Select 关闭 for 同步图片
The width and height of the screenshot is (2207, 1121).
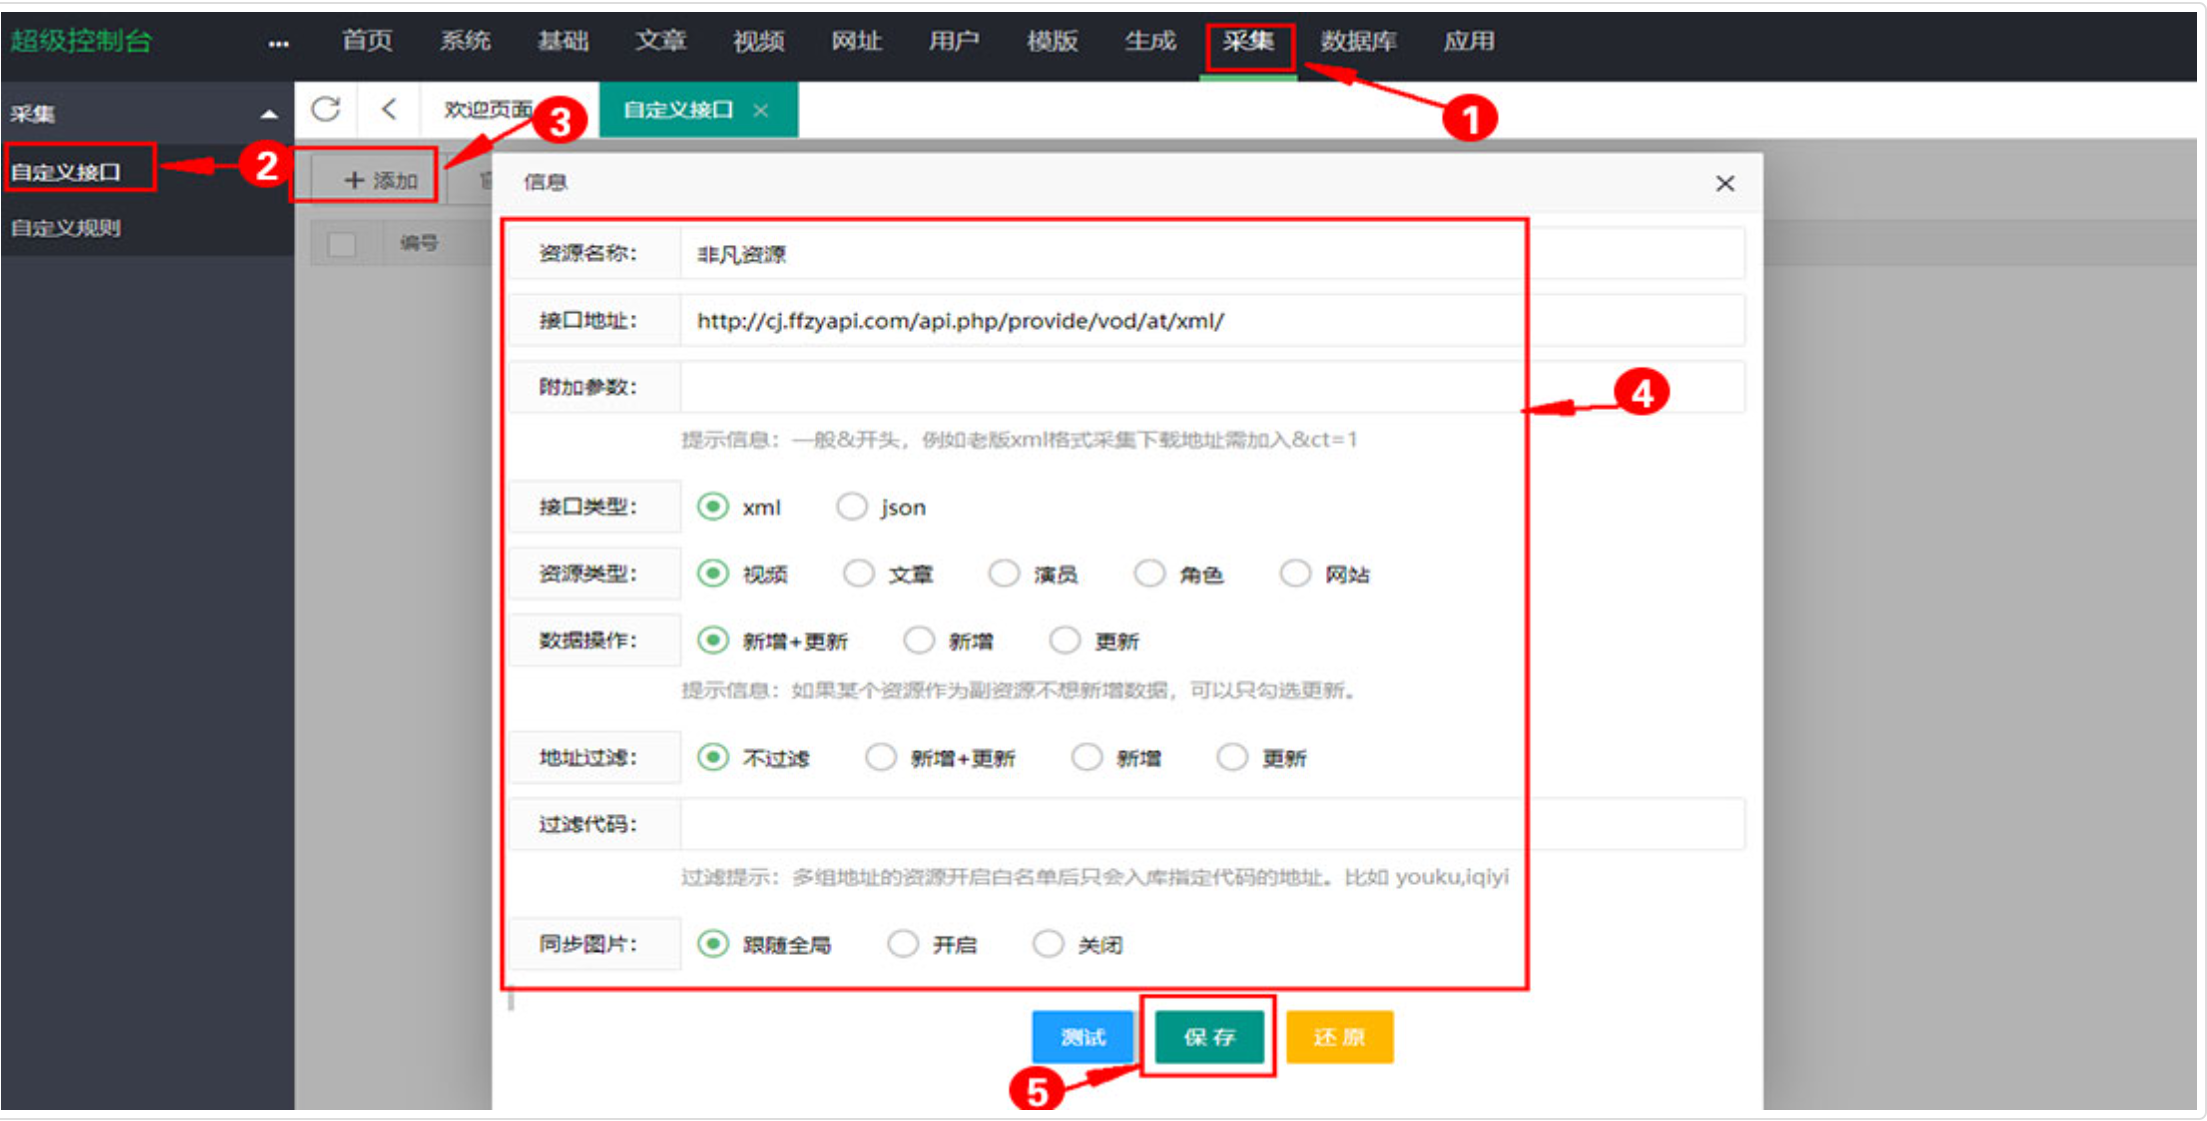1048,944
